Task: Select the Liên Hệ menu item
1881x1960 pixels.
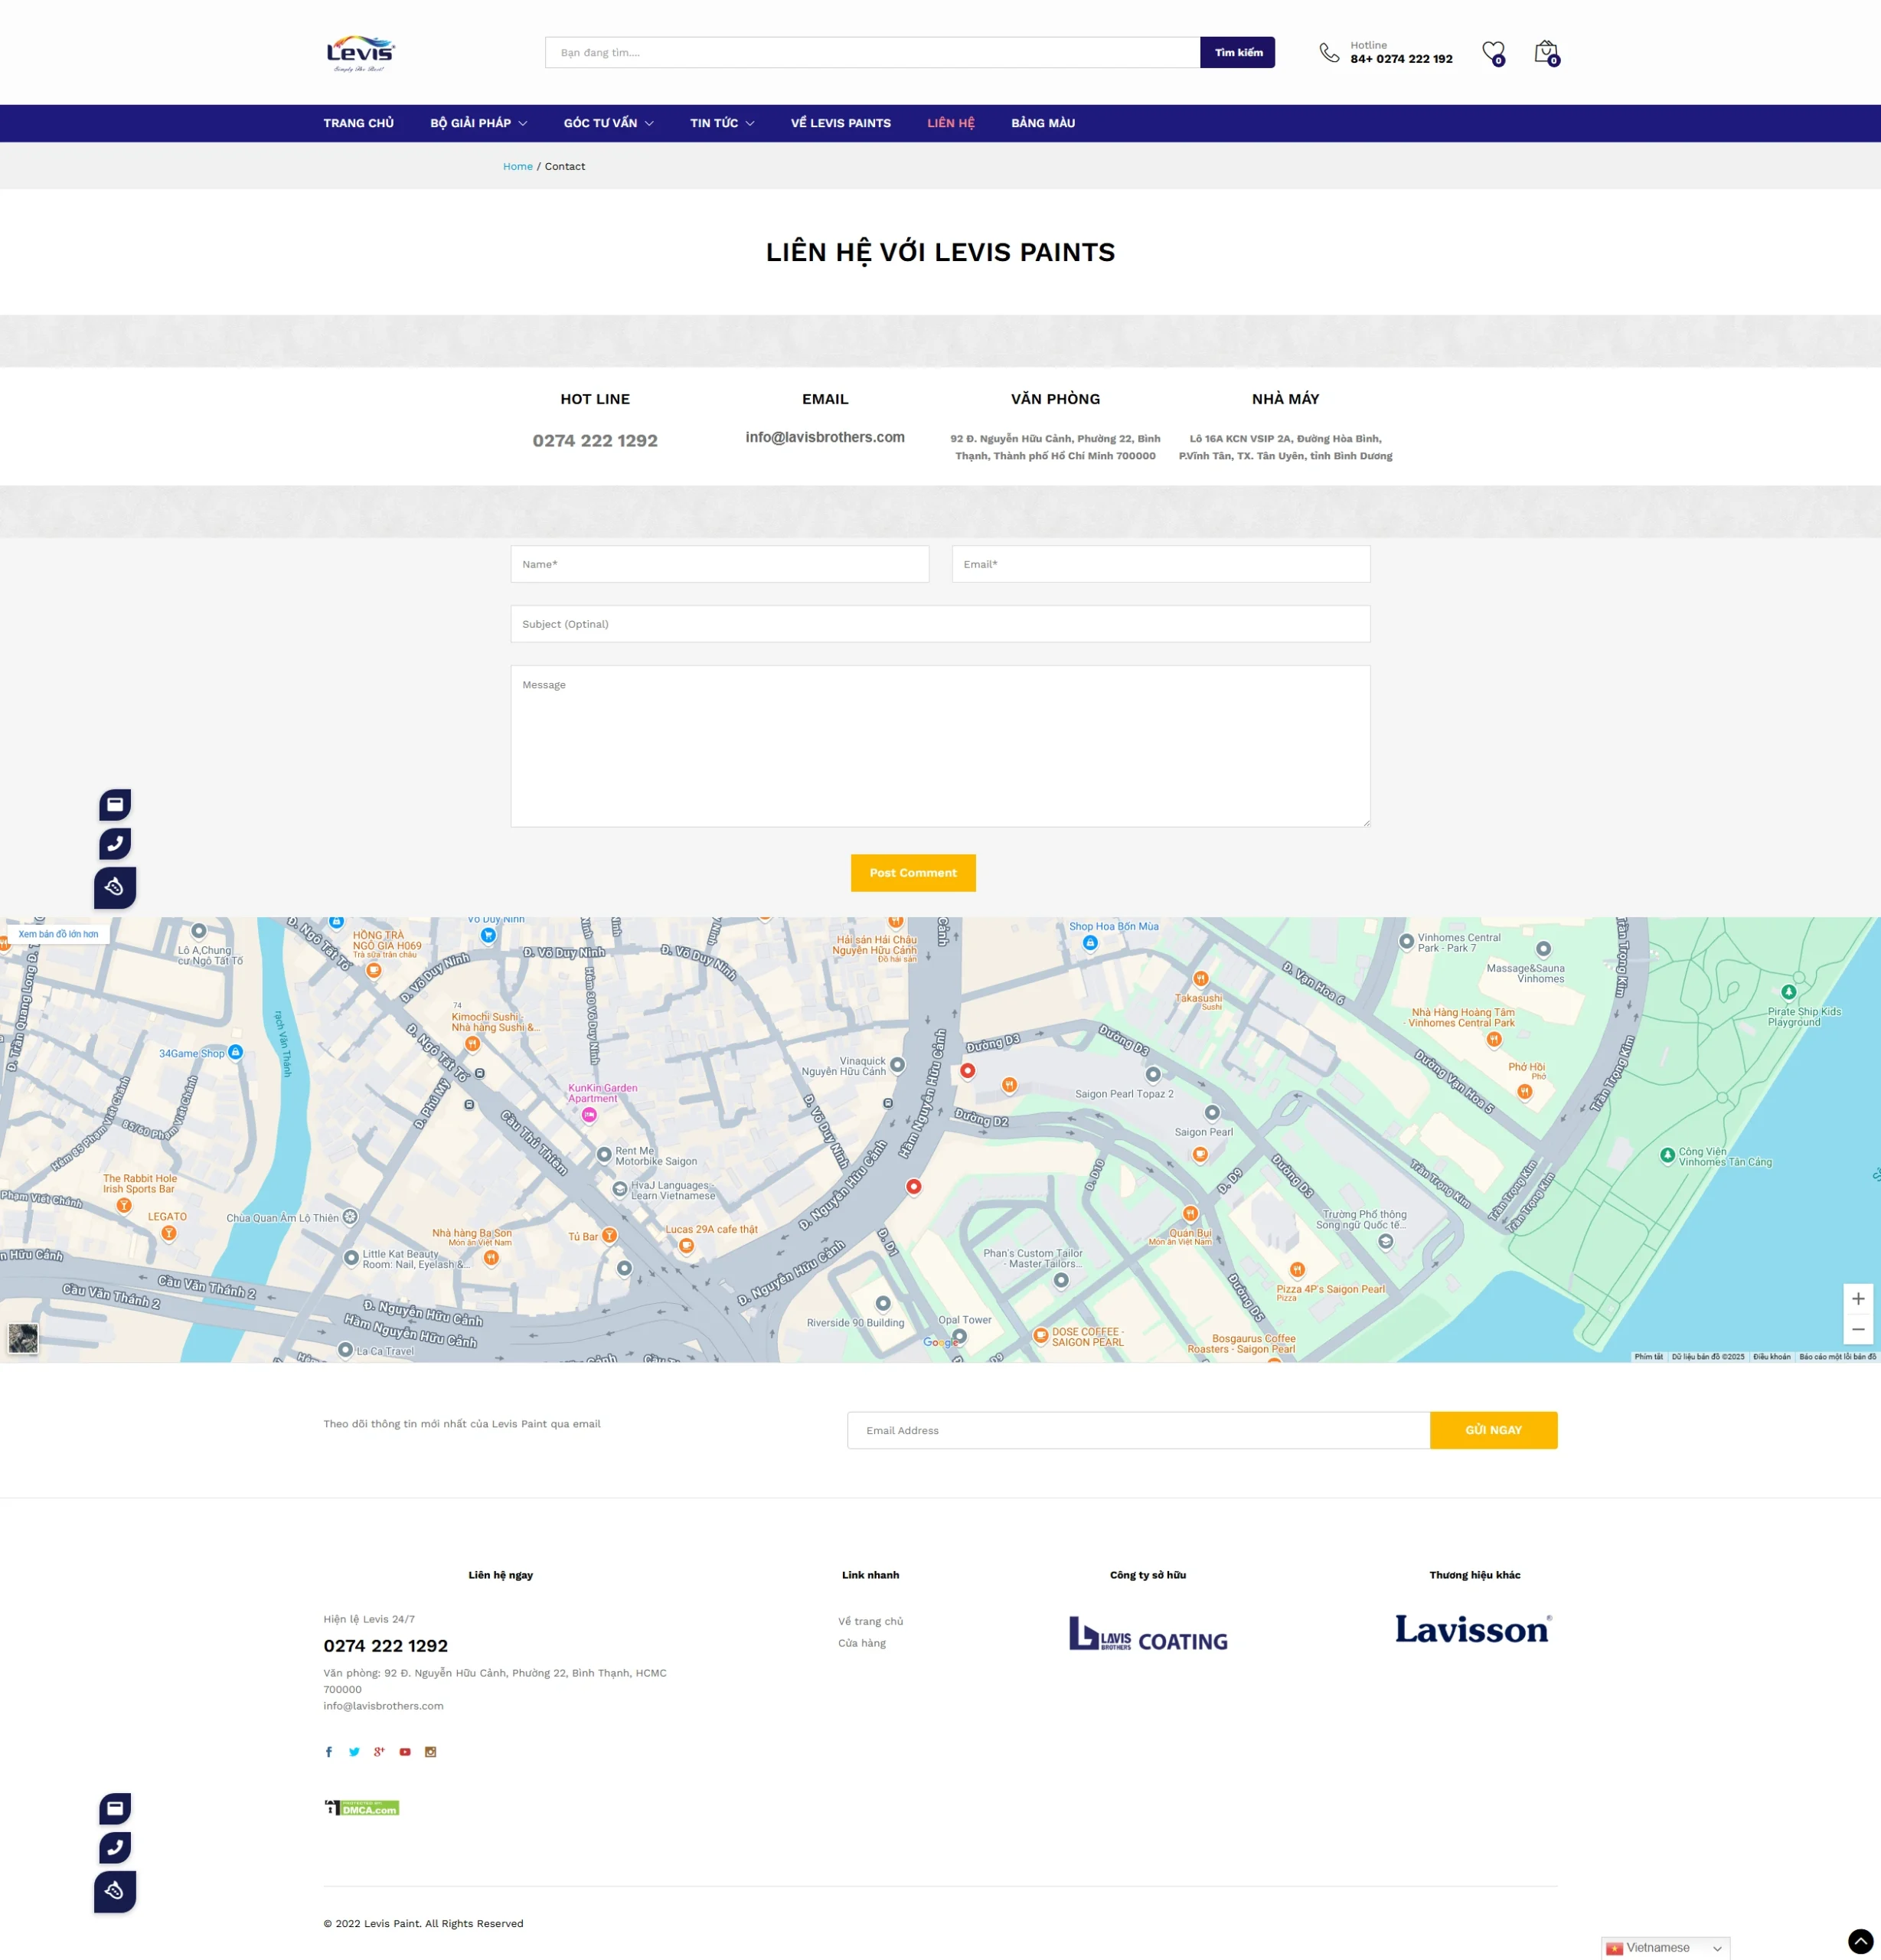Action: [951, 123]
